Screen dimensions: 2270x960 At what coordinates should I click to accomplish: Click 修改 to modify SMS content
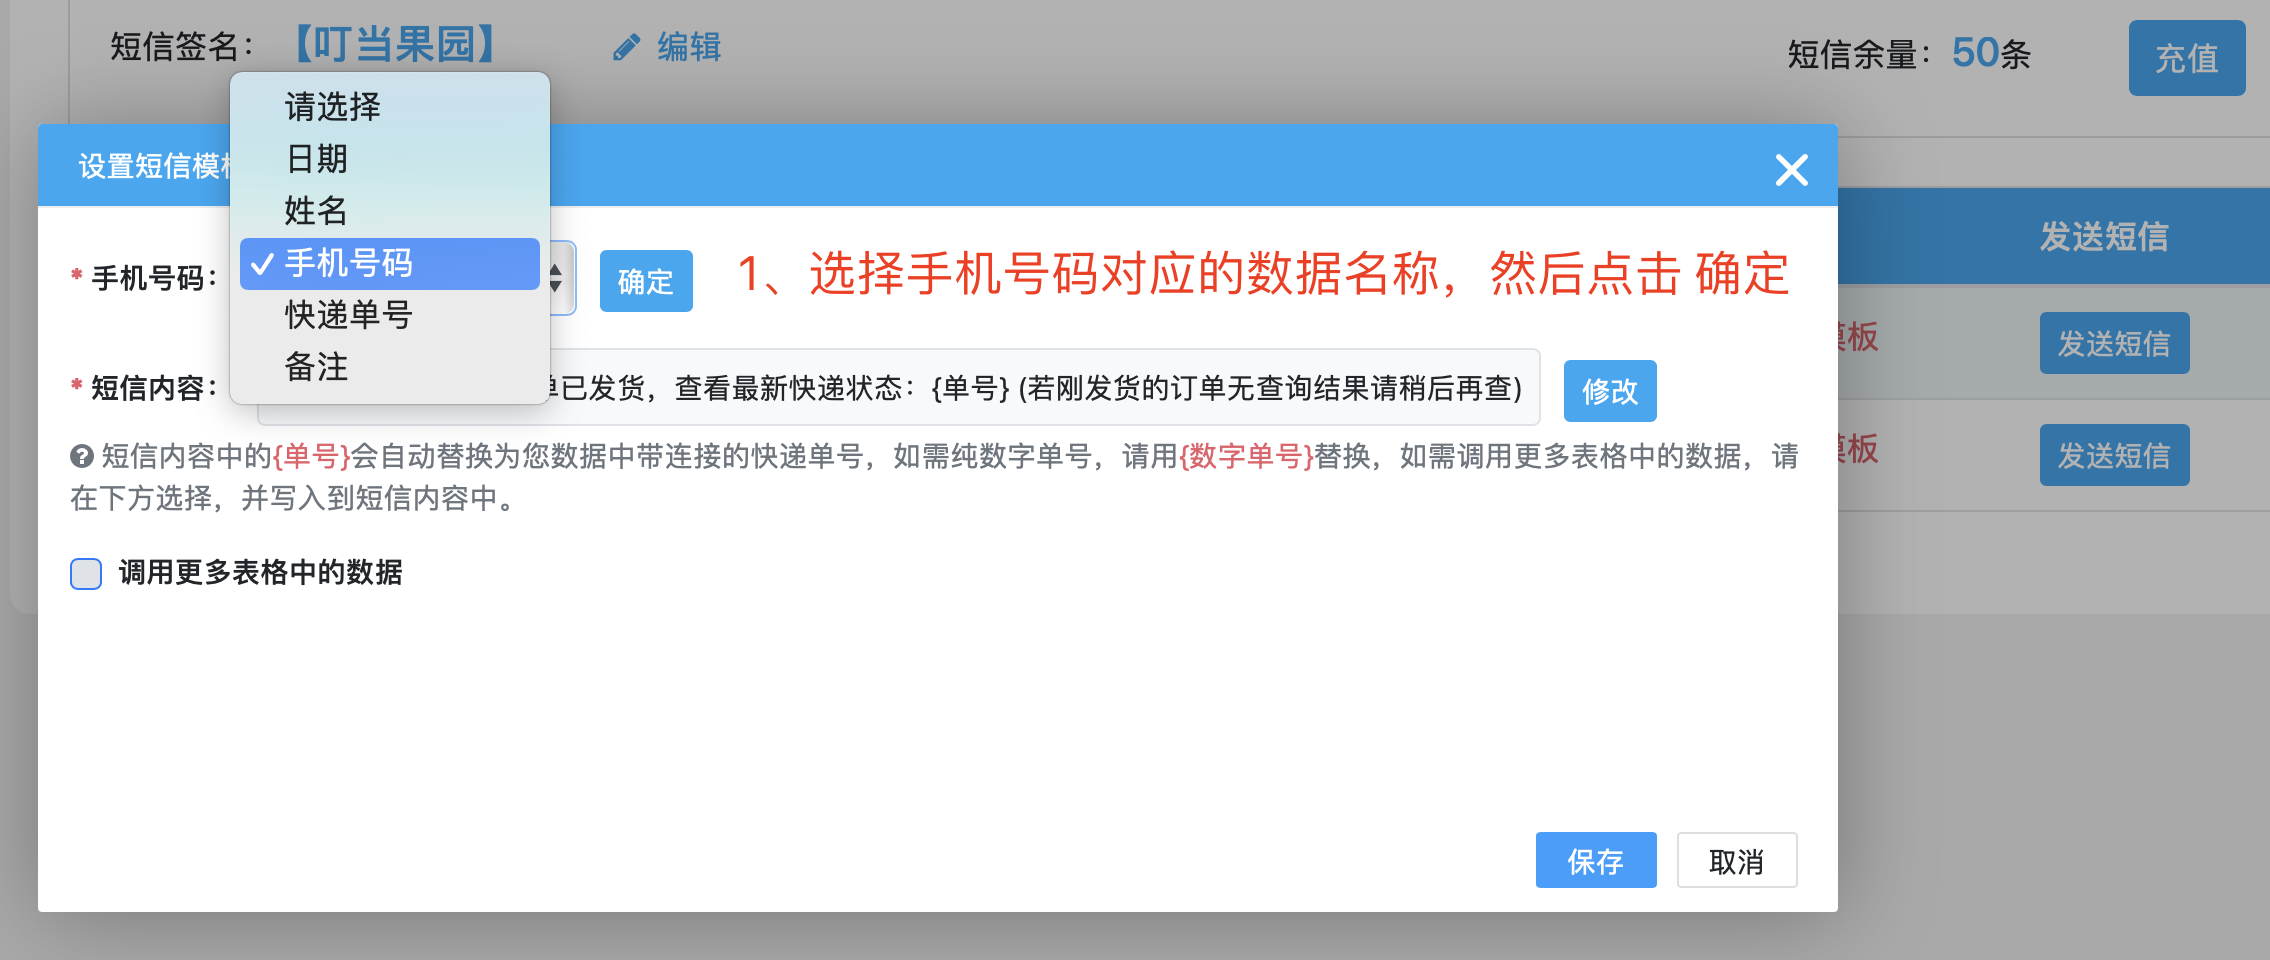coord(1609,391)
